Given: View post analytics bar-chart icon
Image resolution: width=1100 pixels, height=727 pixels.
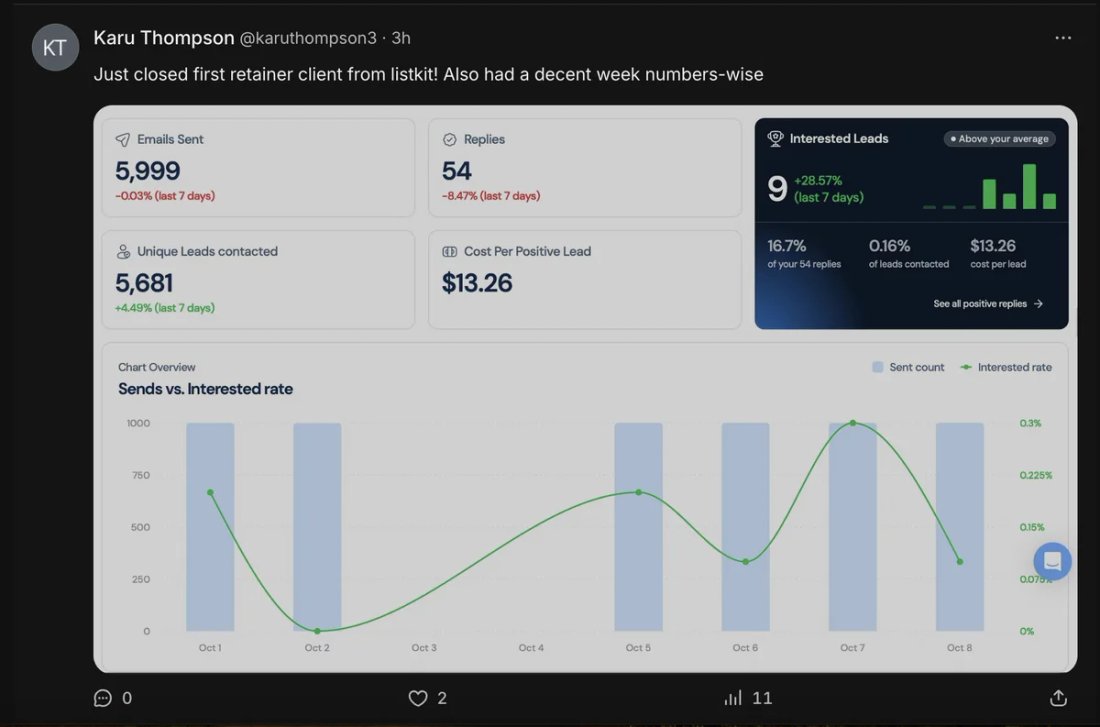Looking at the screenshot, I should point(732,698).
